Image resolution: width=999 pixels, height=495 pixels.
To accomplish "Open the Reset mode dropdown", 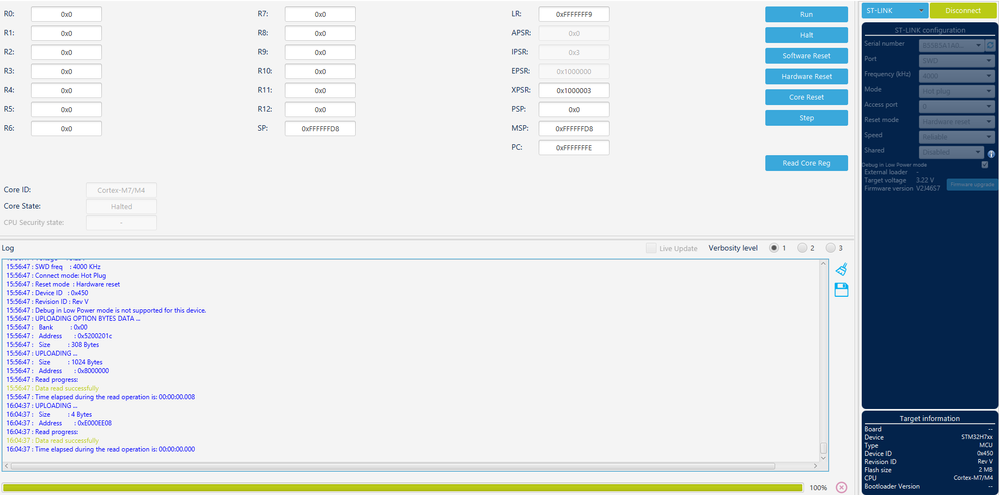I will tap(957, 121).
